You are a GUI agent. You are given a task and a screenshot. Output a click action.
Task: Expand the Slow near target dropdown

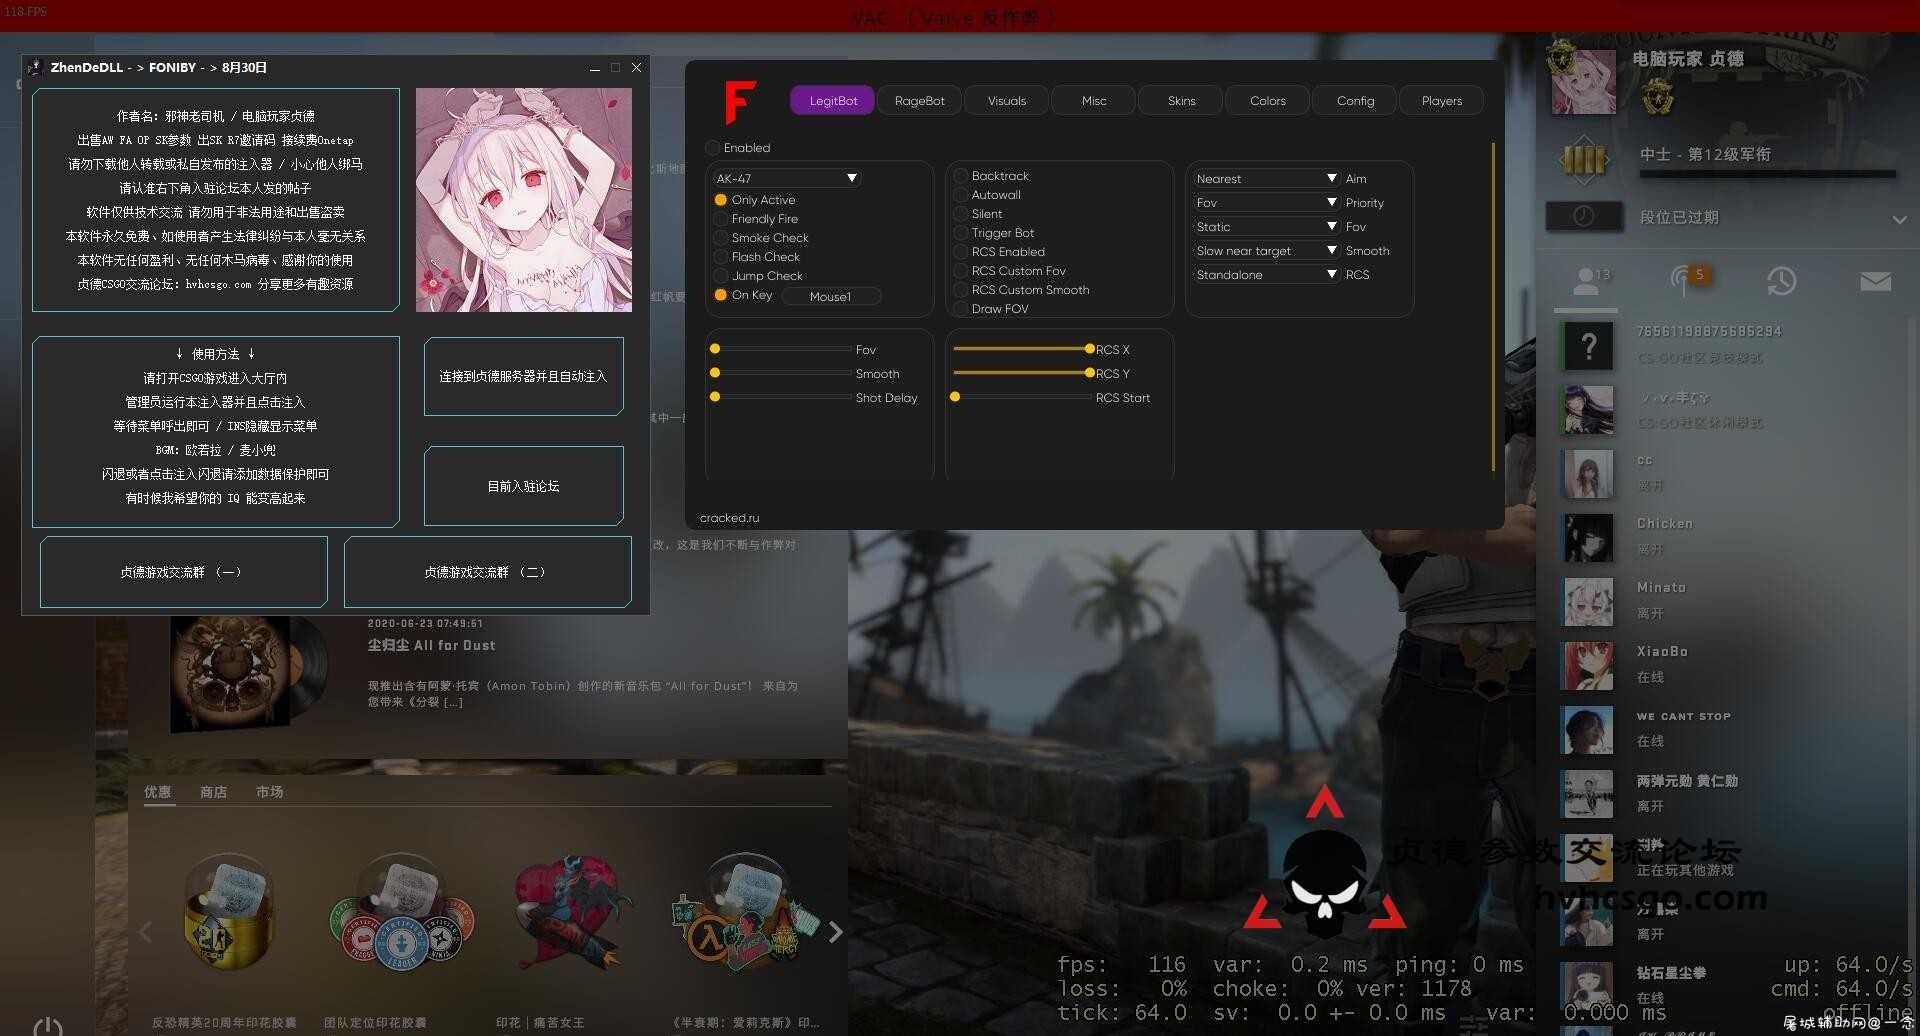[x=1265, y=251]
